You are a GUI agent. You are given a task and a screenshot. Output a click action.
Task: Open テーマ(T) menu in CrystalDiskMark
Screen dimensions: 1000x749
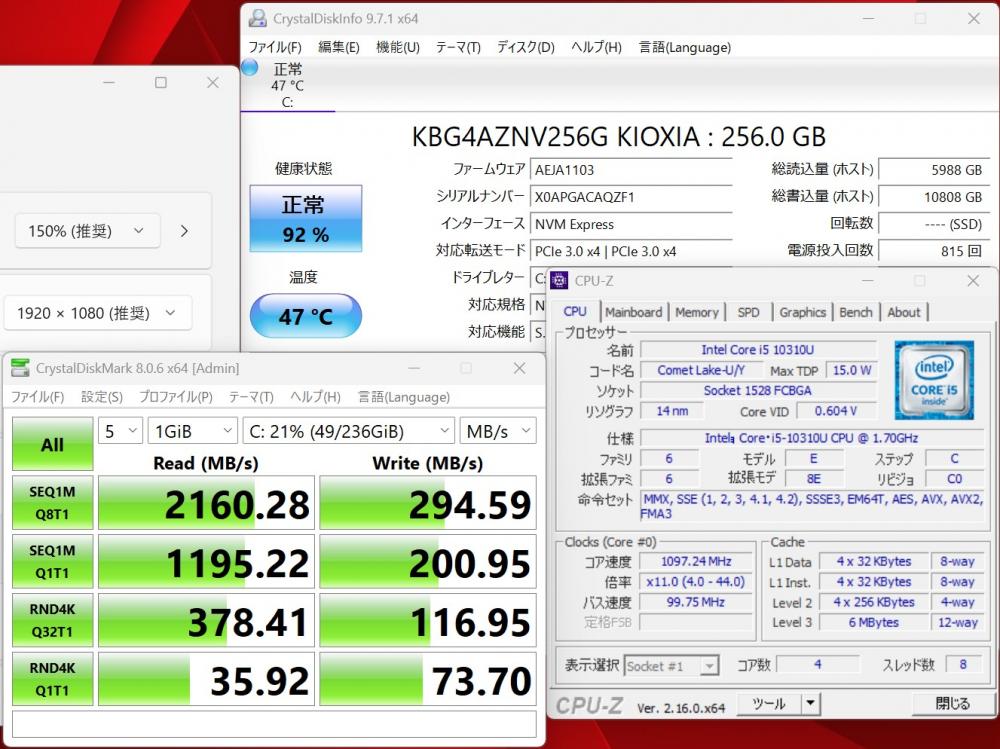(251, 397)
